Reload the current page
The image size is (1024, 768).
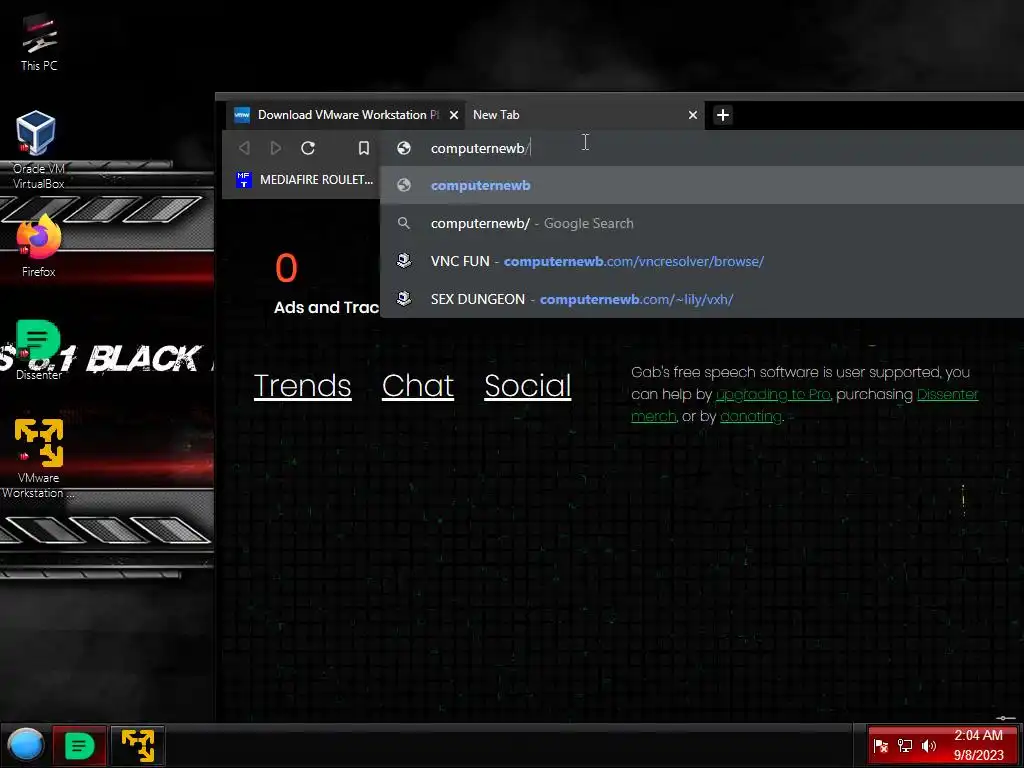coord(308,148)
